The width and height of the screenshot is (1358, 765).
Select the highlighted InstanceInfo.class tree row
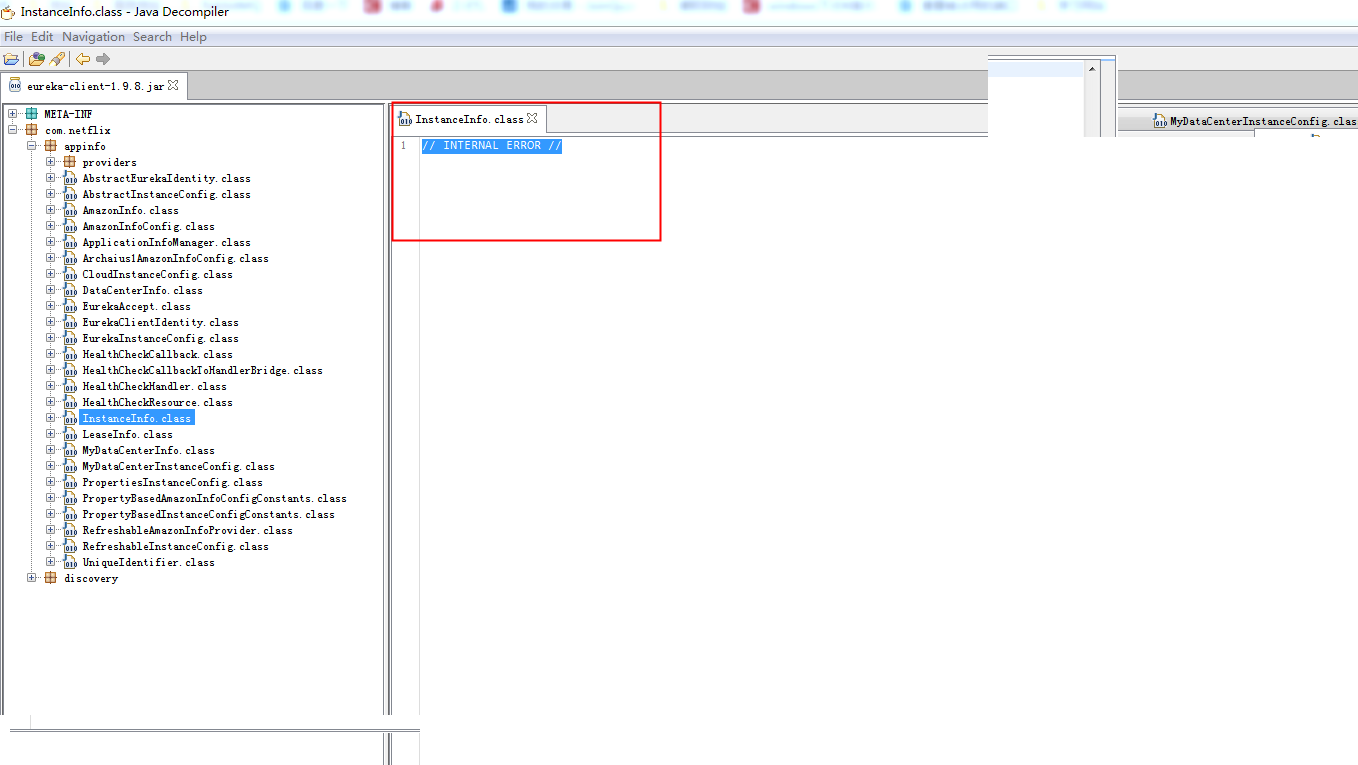(x=136, y=418)
